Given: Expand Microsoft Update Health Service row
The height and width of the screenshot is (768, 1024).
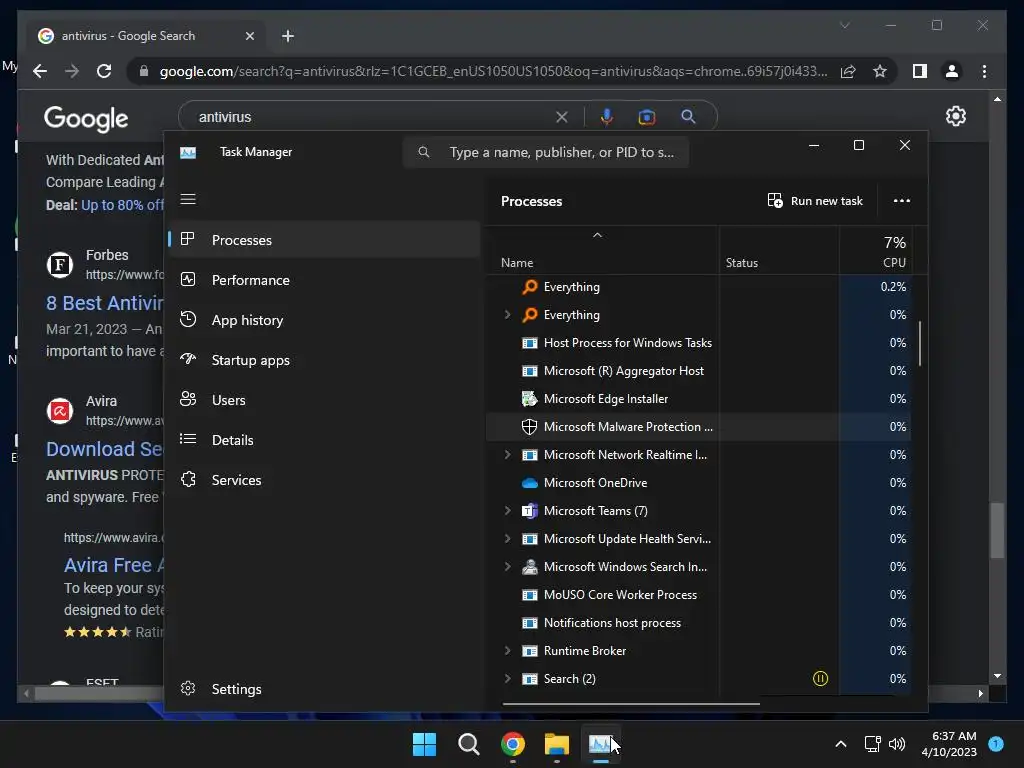Looking at the screenshot, I should [507, 539].
